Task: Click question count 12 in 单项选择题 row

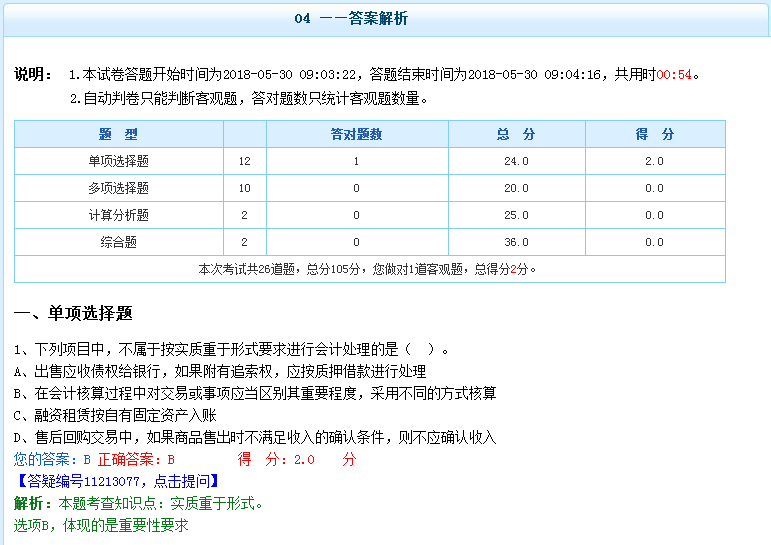Action: 244,161
